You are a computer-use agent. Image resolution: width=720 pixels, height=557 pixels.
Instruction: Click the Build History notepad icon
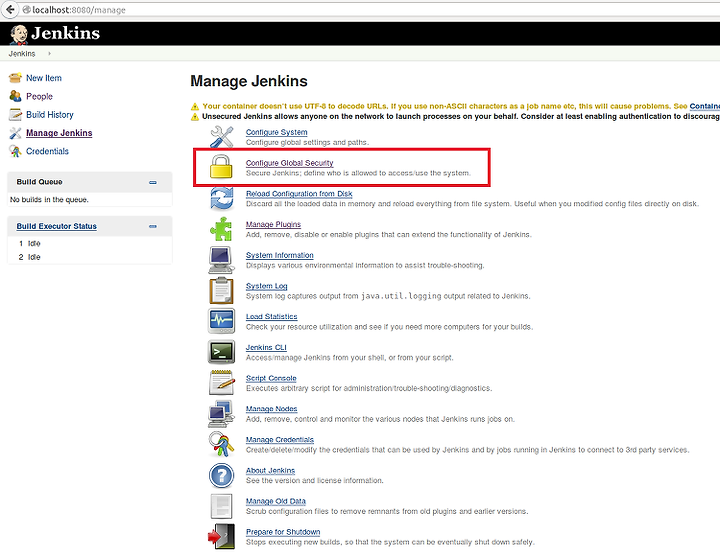(15, 115)
